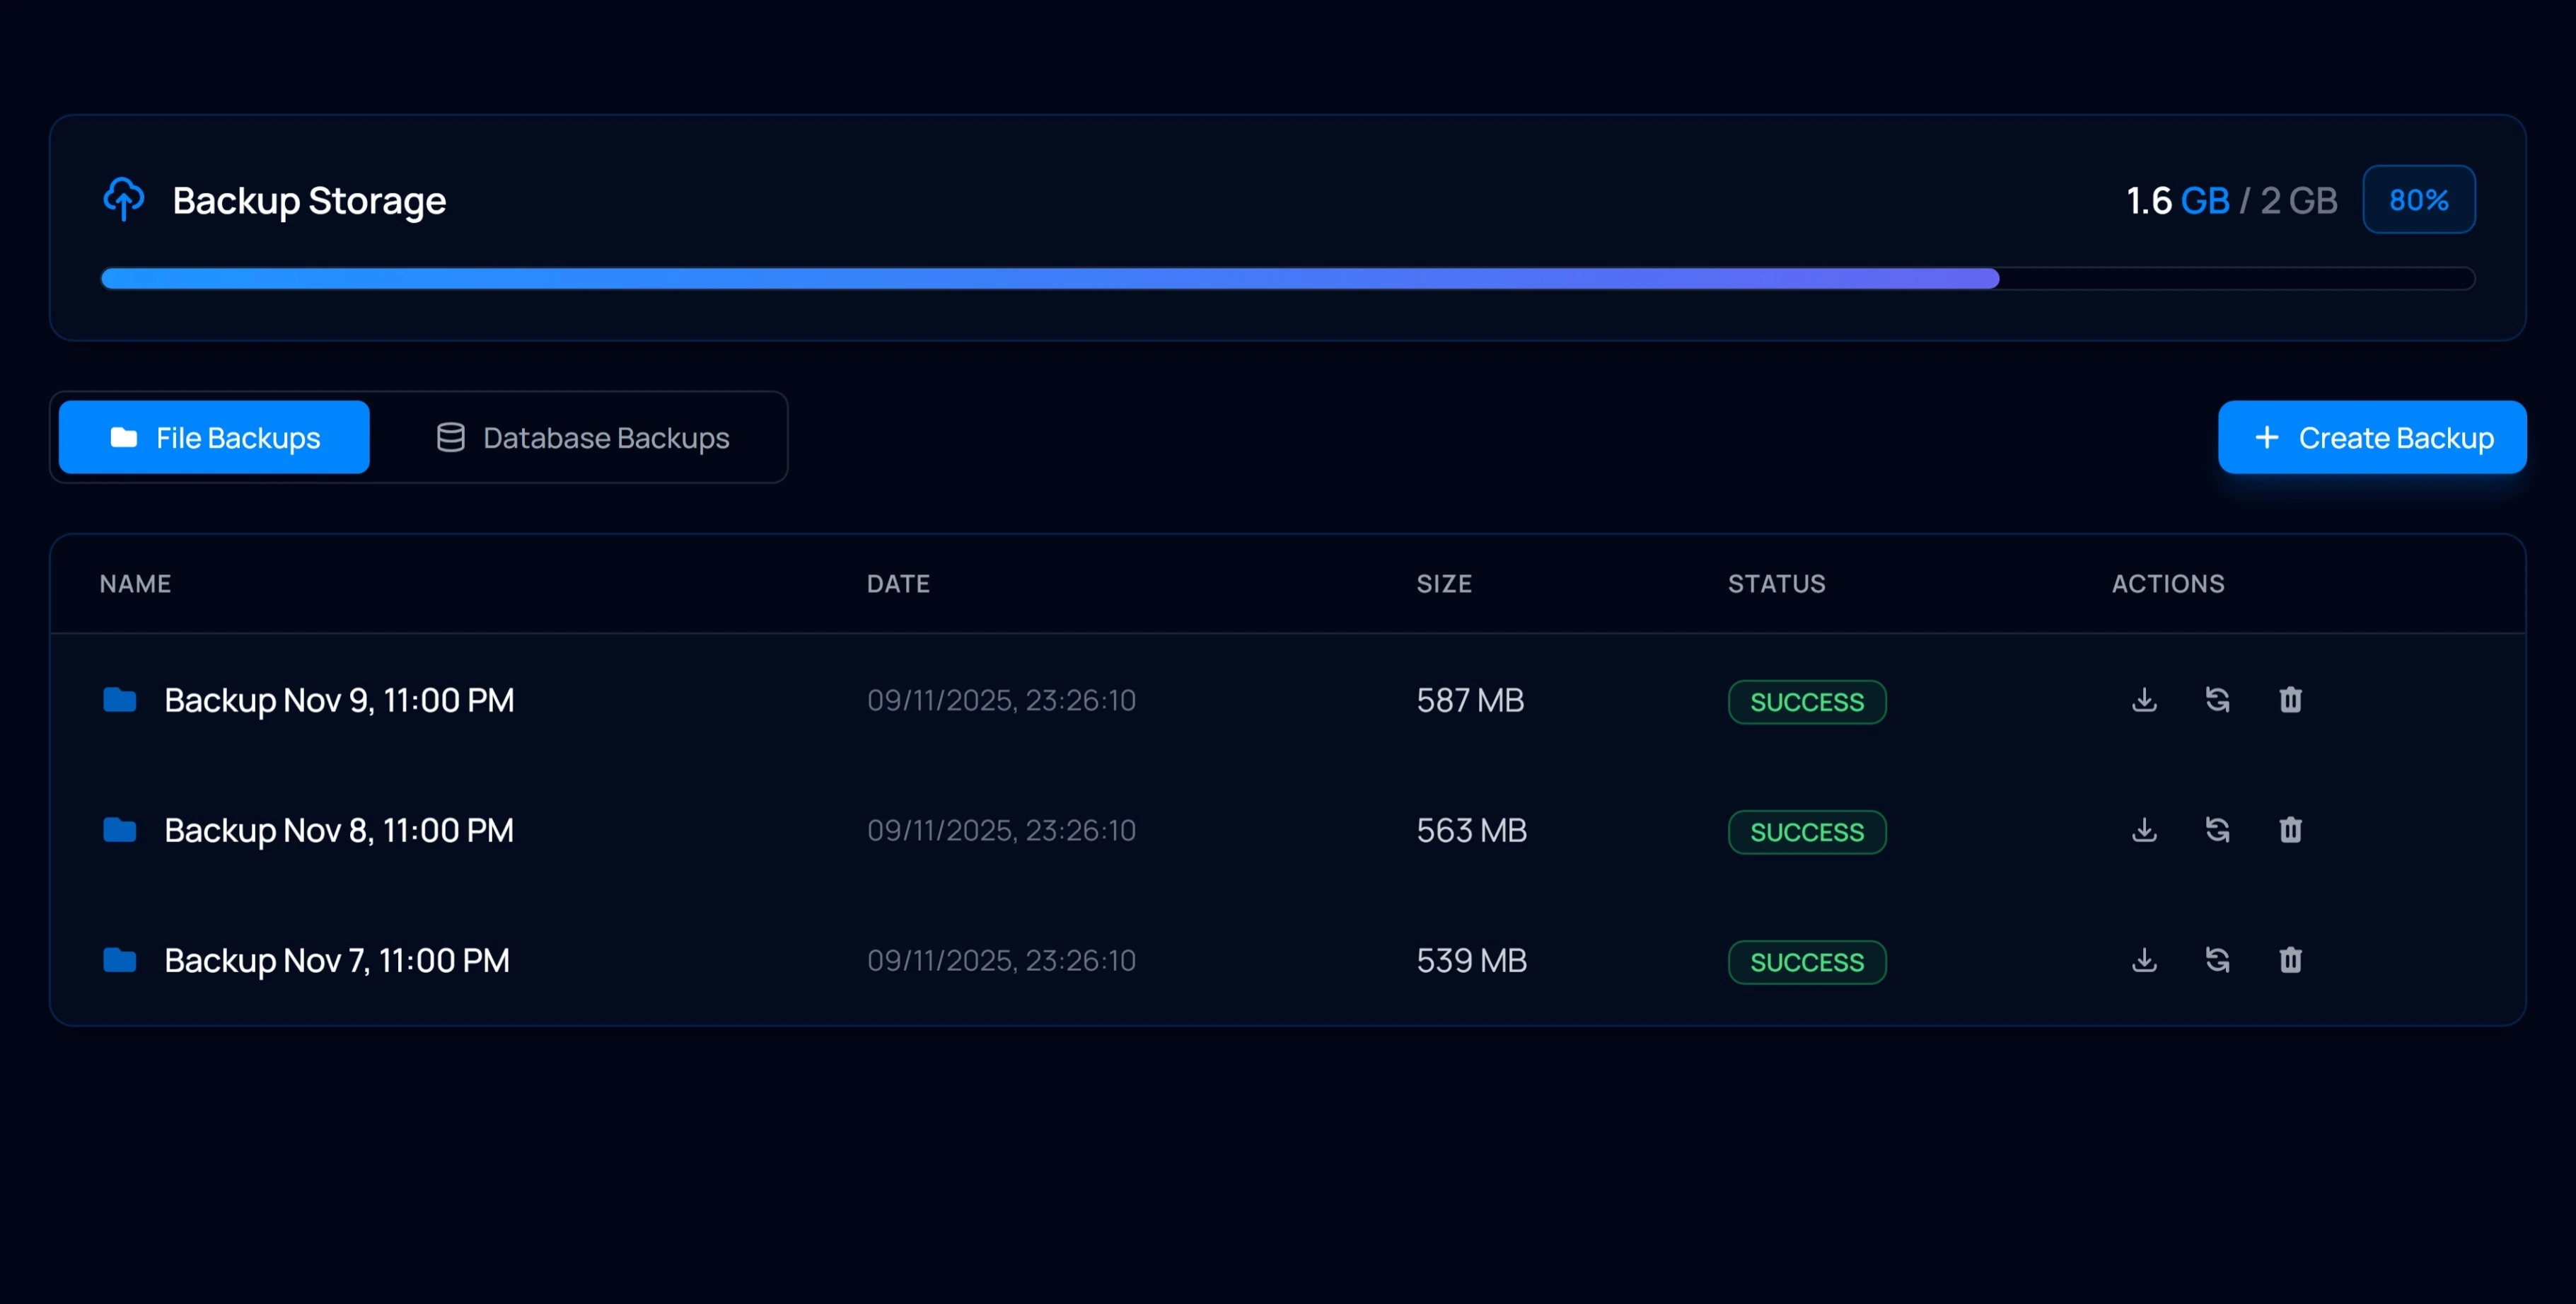Restore the Backup Nov 8 backup
Viewport: 2576px width, 1304px height.
[2217, 830]
